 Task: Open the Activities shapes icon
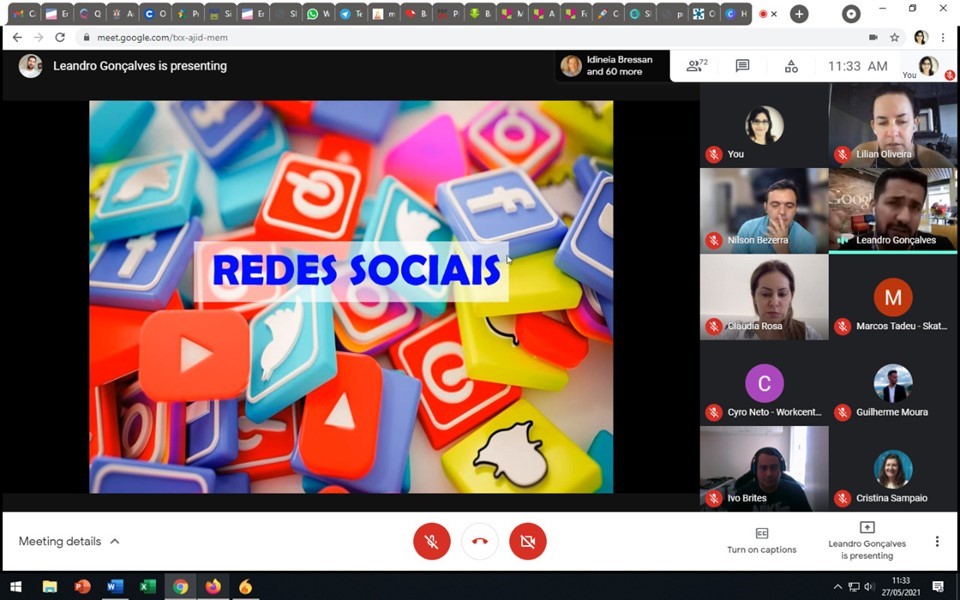point(791,66)
